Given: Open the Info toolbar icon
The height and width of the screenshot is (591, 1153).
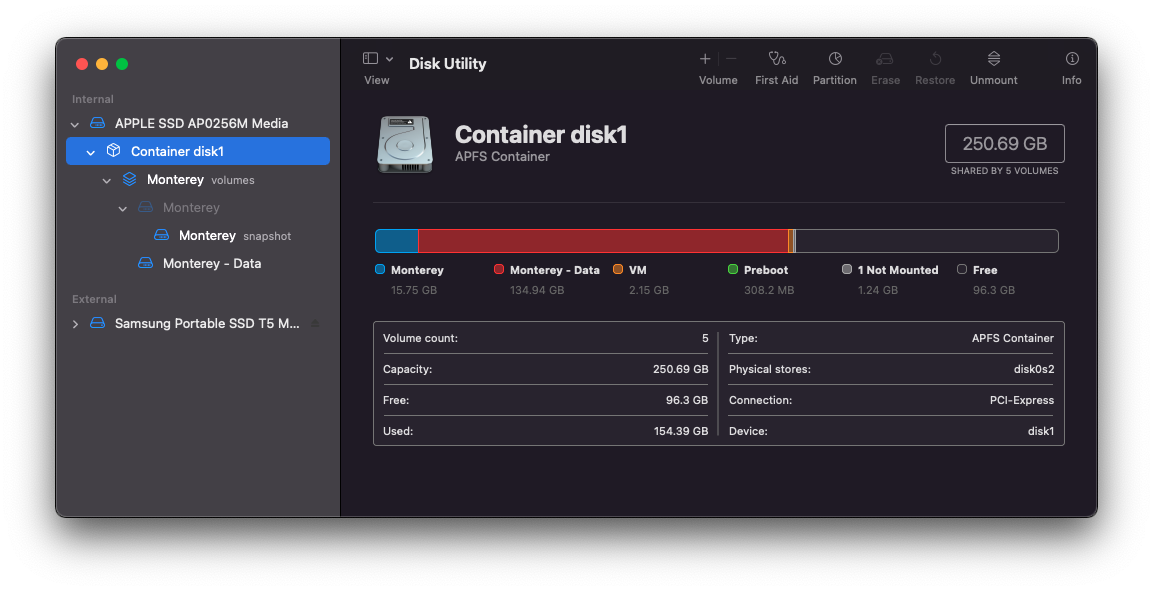Looking at the screenshot, I should [x=1072, y=58].
